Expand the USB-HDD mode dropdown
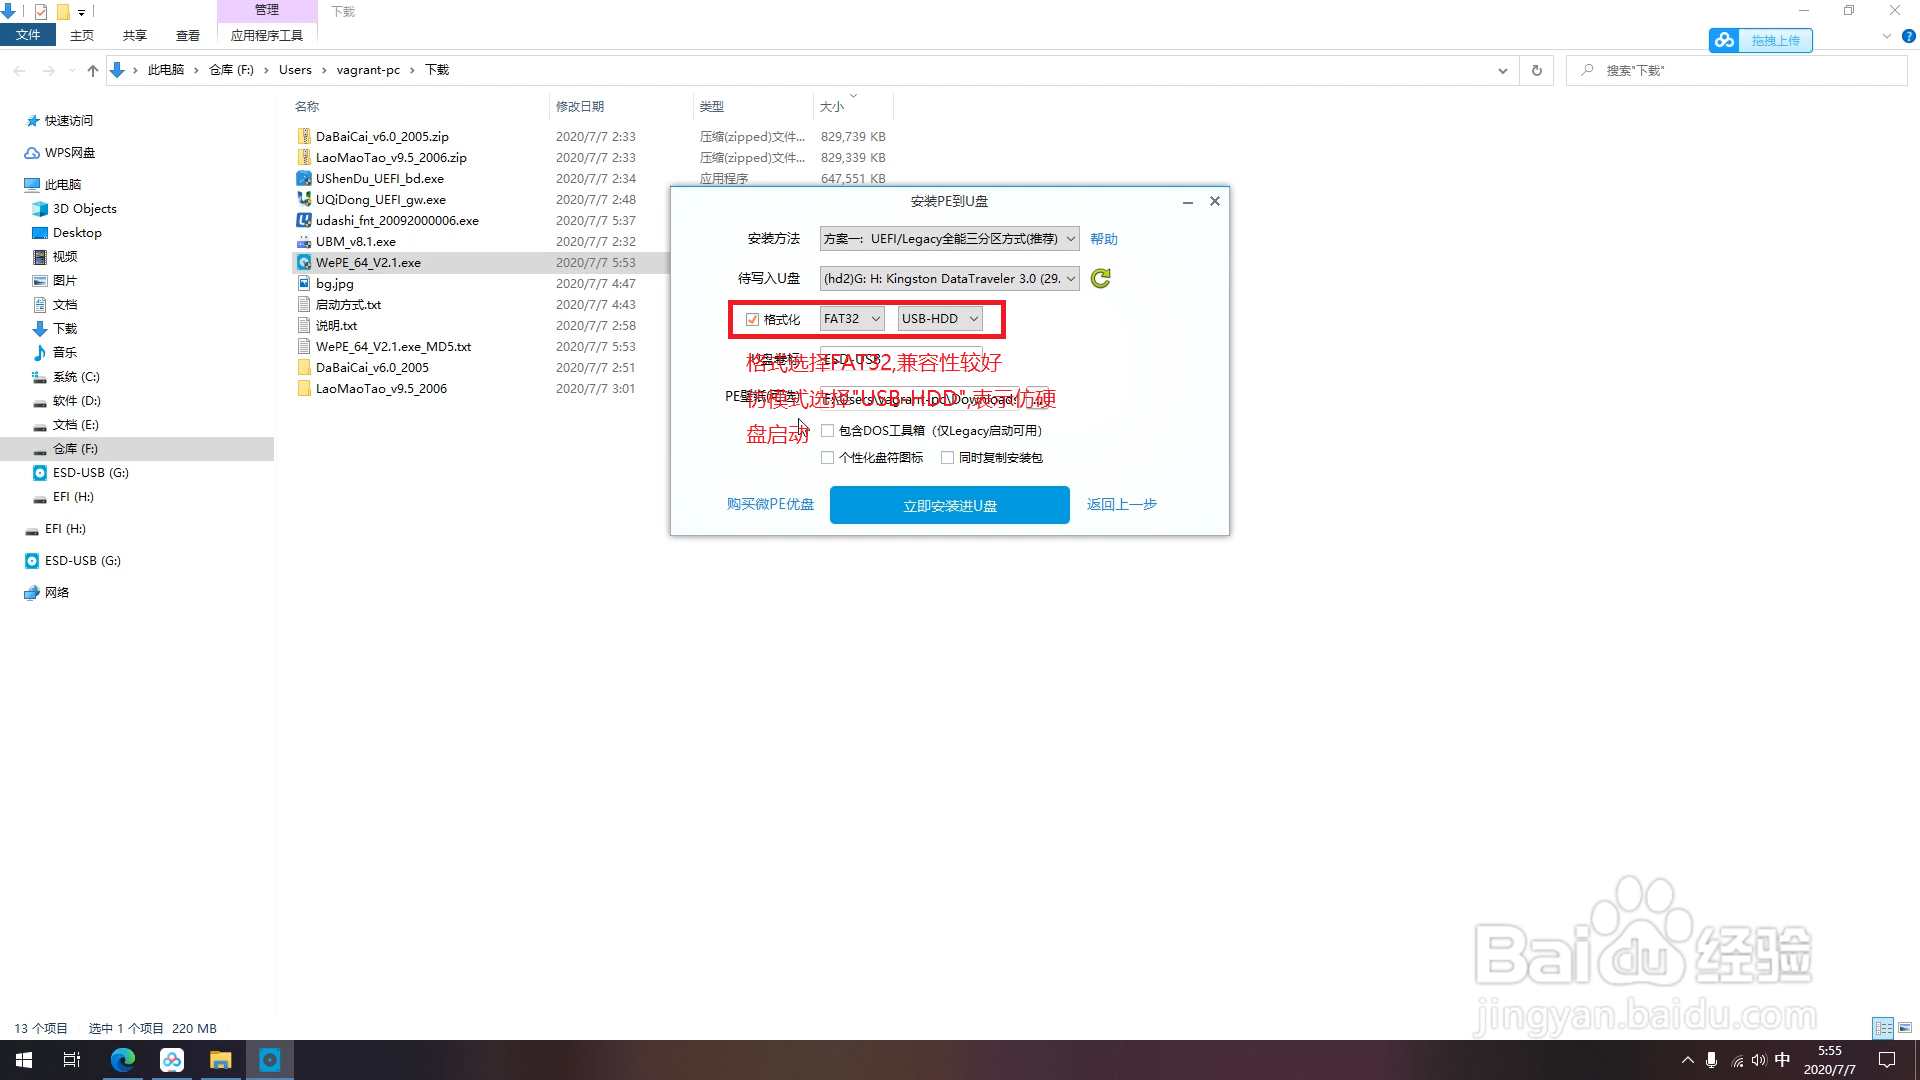 (939, 319)
